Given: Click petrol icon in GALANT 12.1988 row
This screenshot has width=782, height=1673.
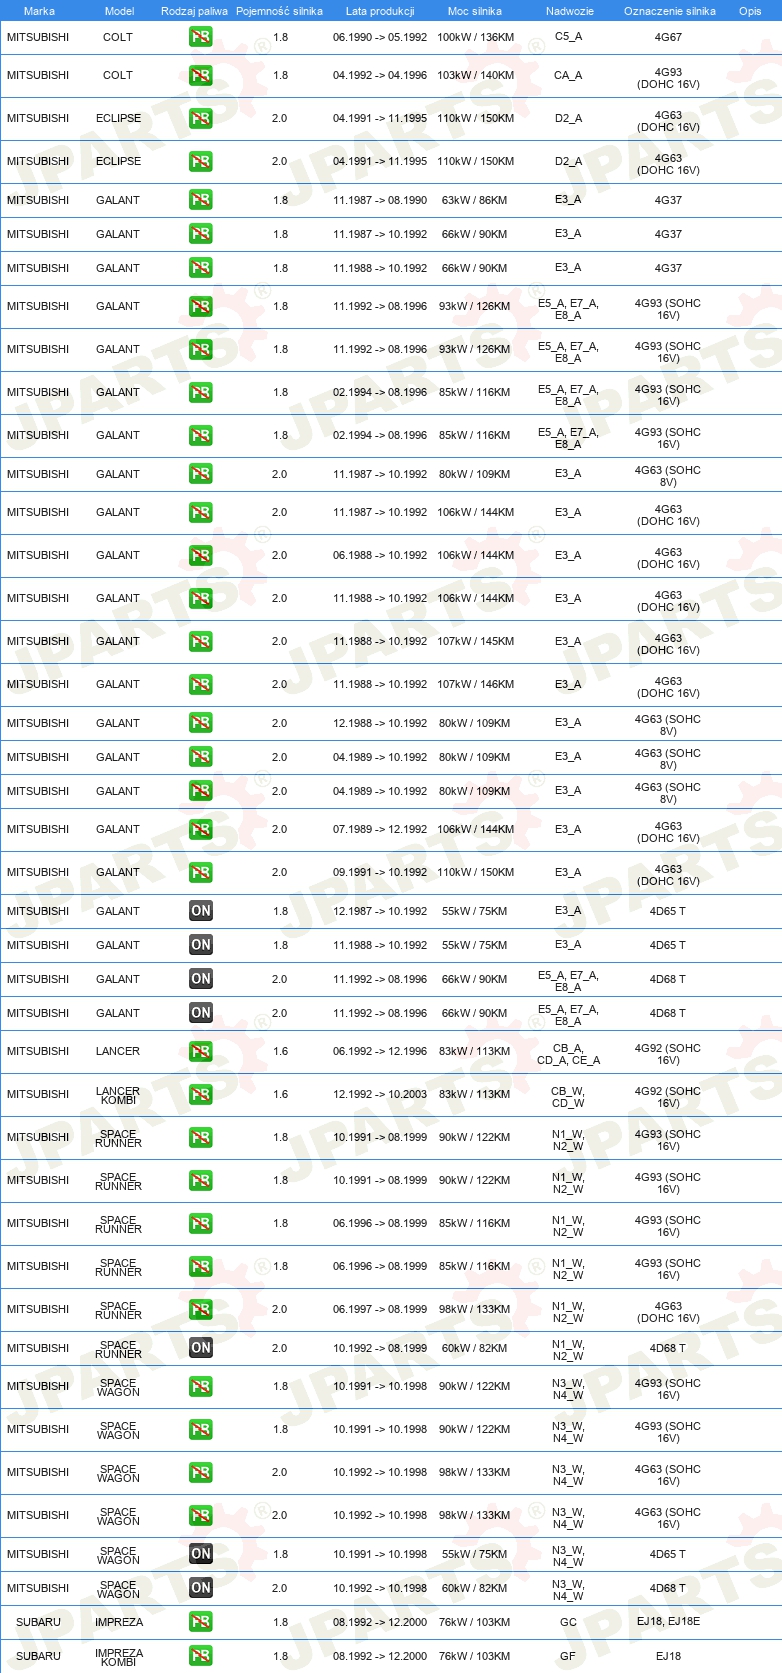Looking at the screenshot, I should click(201, 723).
